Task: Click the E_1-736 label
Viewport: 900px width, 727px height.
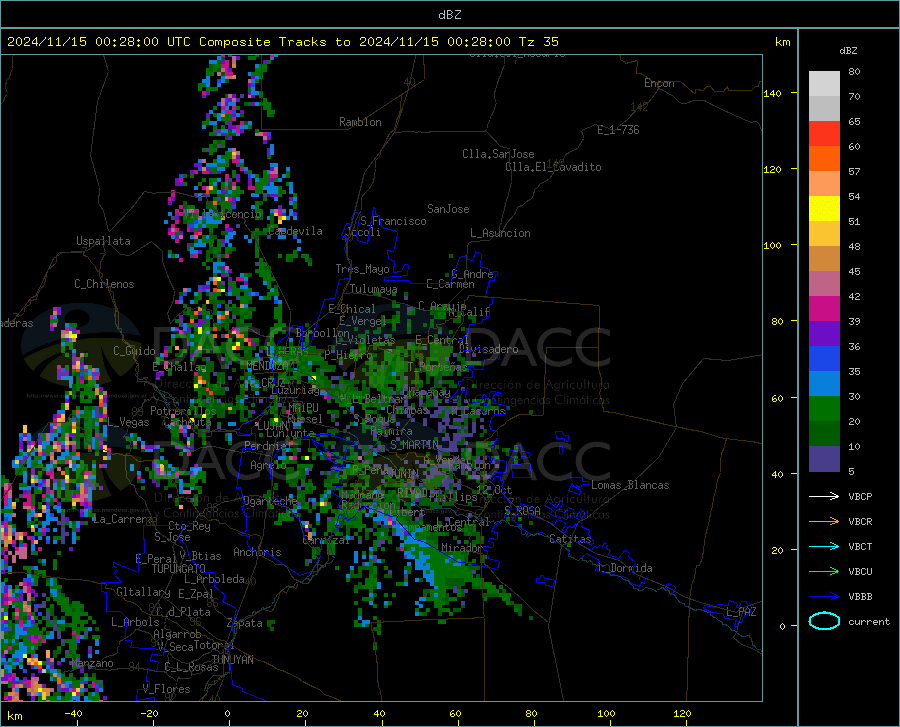Action: coord(618,130)
